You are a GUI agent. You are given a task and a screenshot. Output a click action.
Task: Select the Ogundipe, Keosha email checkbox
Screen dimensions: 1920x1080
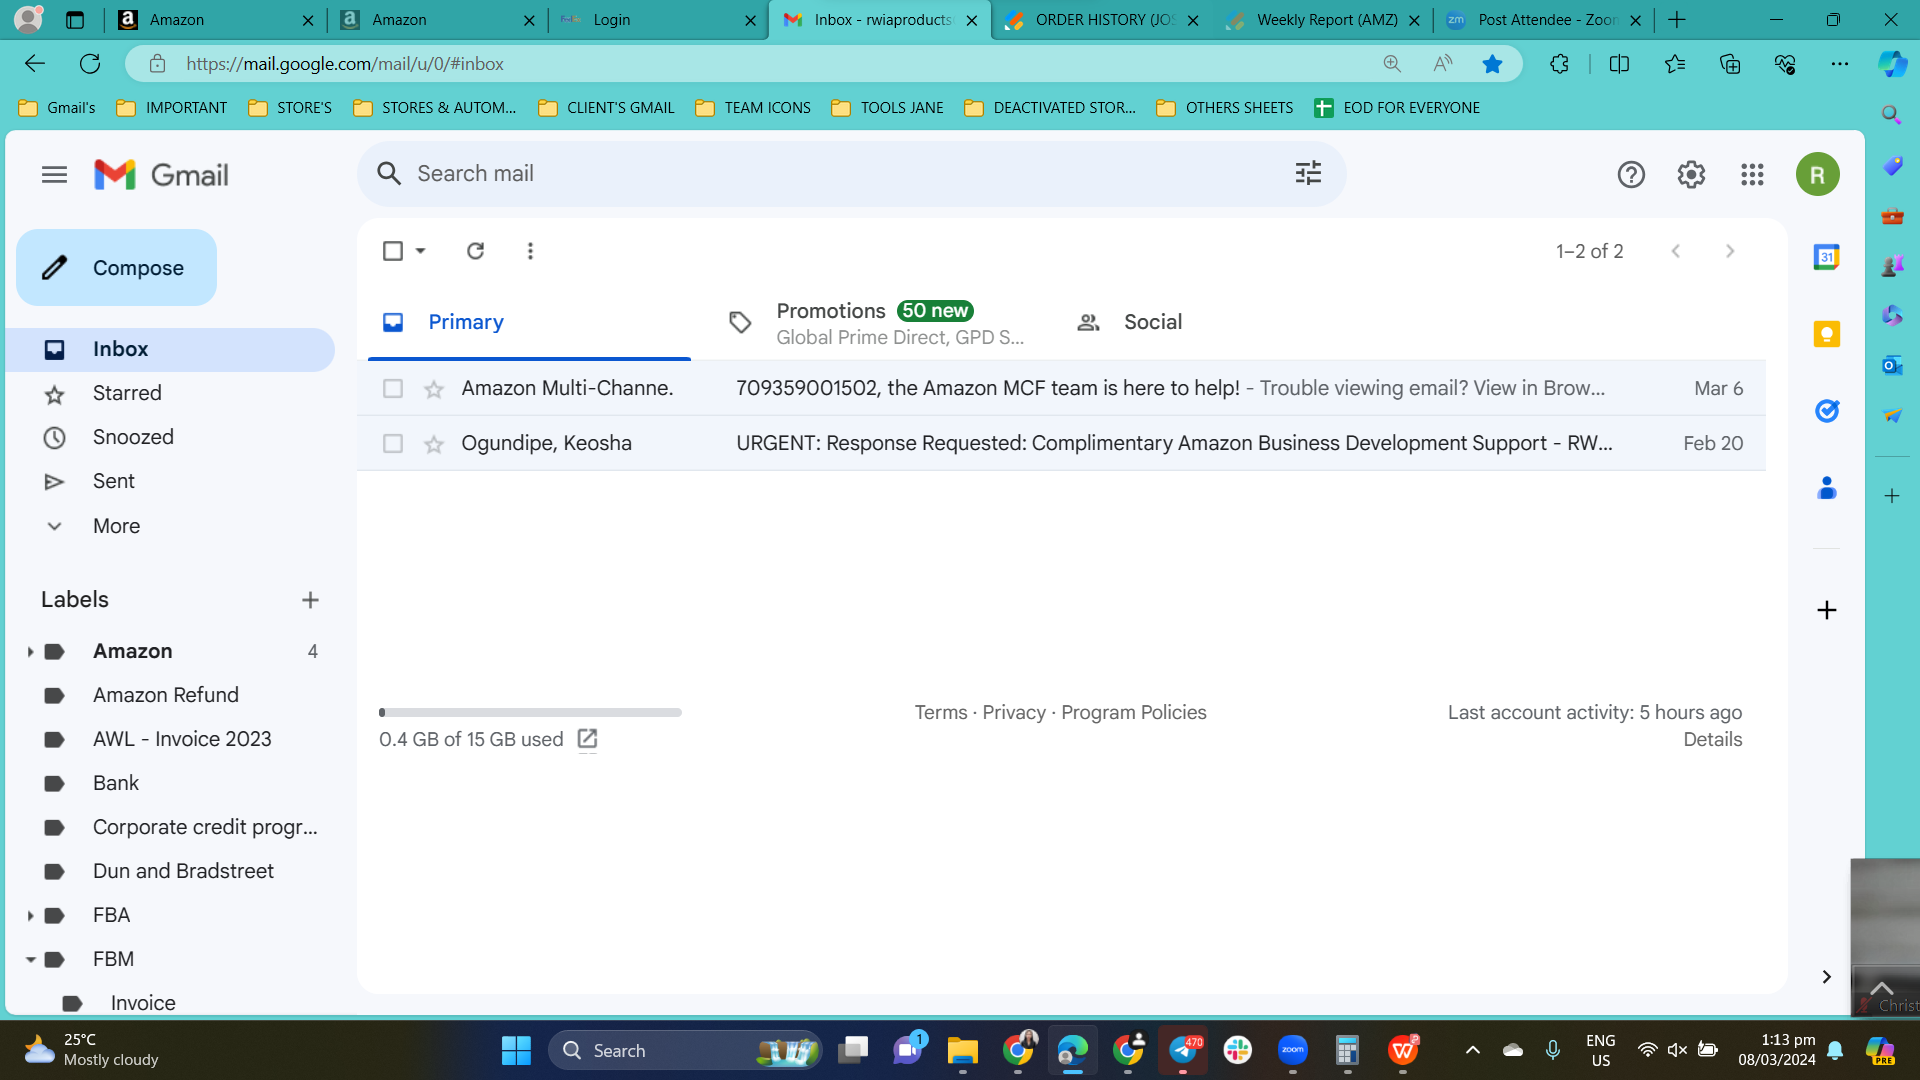(393, 443)
